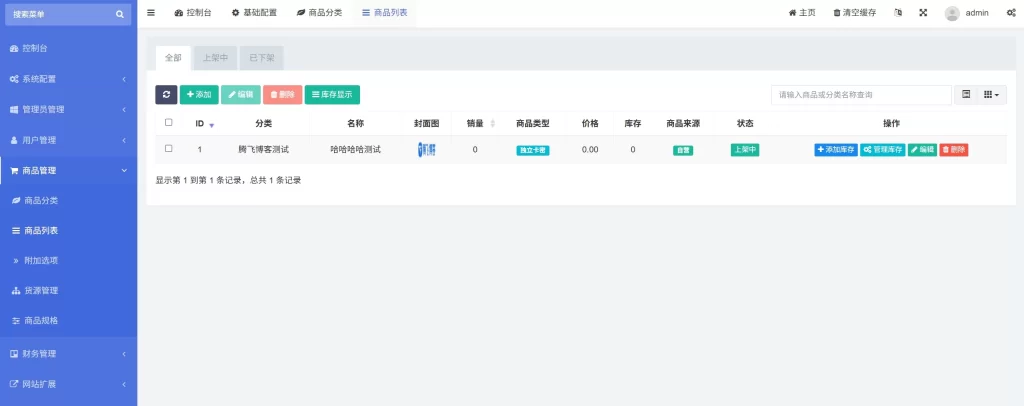Viewport: 1024px width, 406px height.
Task: Check the row checkbox for ID 1
Action: pyautogui.click(x=168, y=149)
